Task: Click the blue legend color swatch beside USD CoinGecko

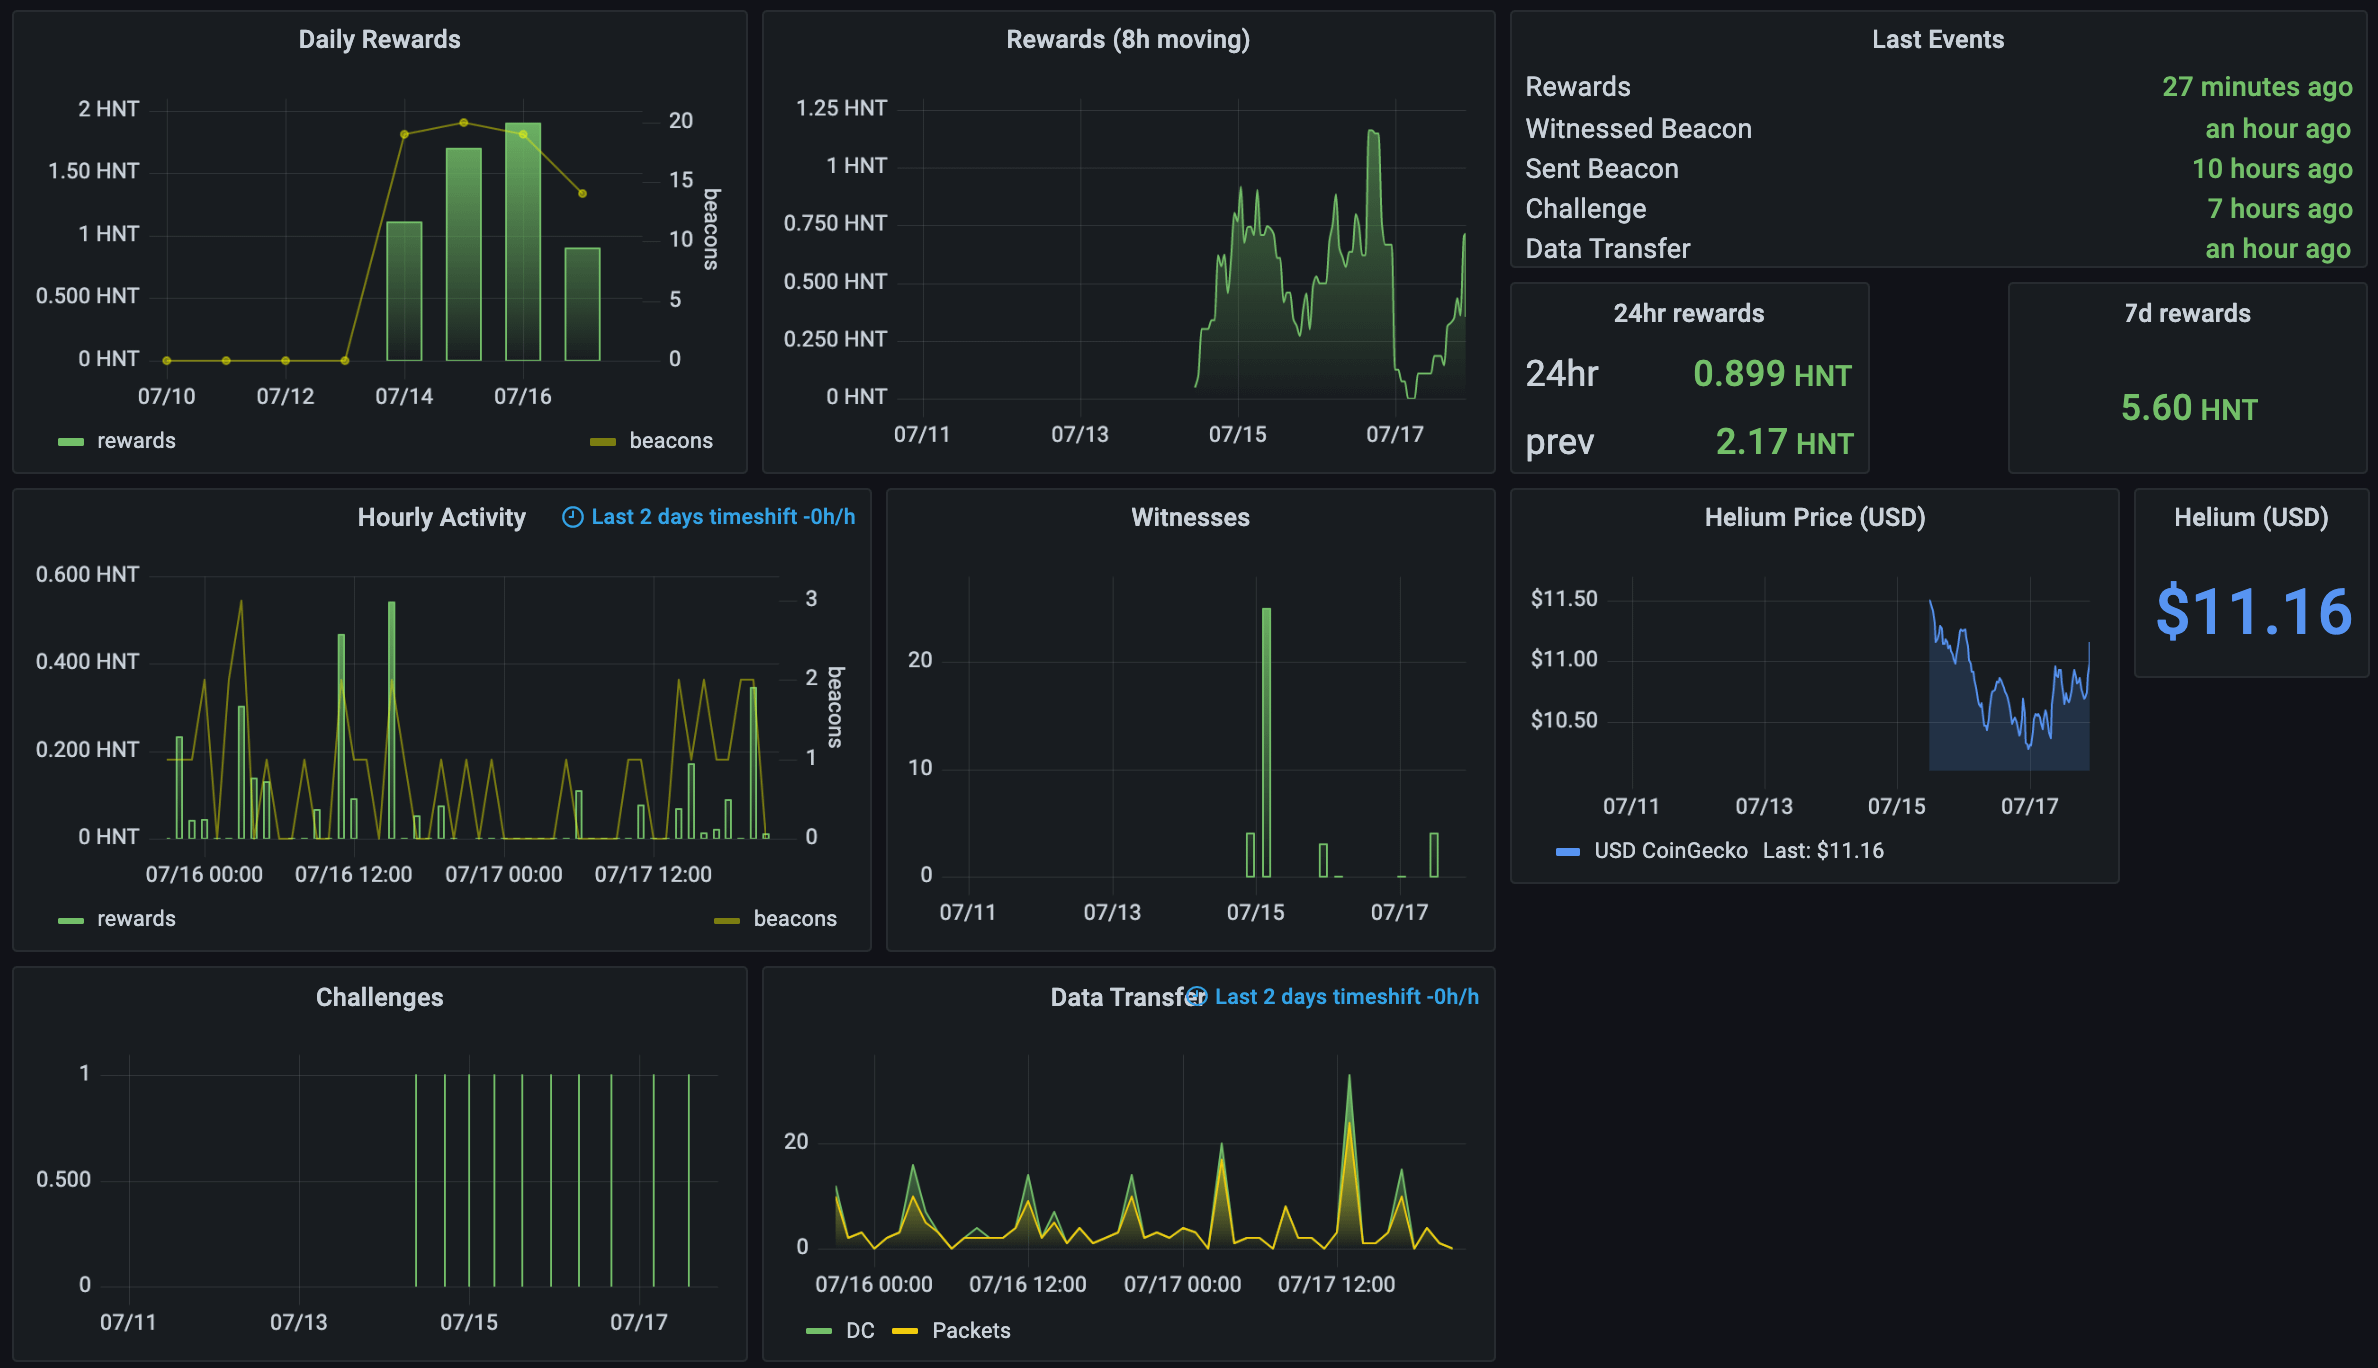Action: (x=1570, y=851)
